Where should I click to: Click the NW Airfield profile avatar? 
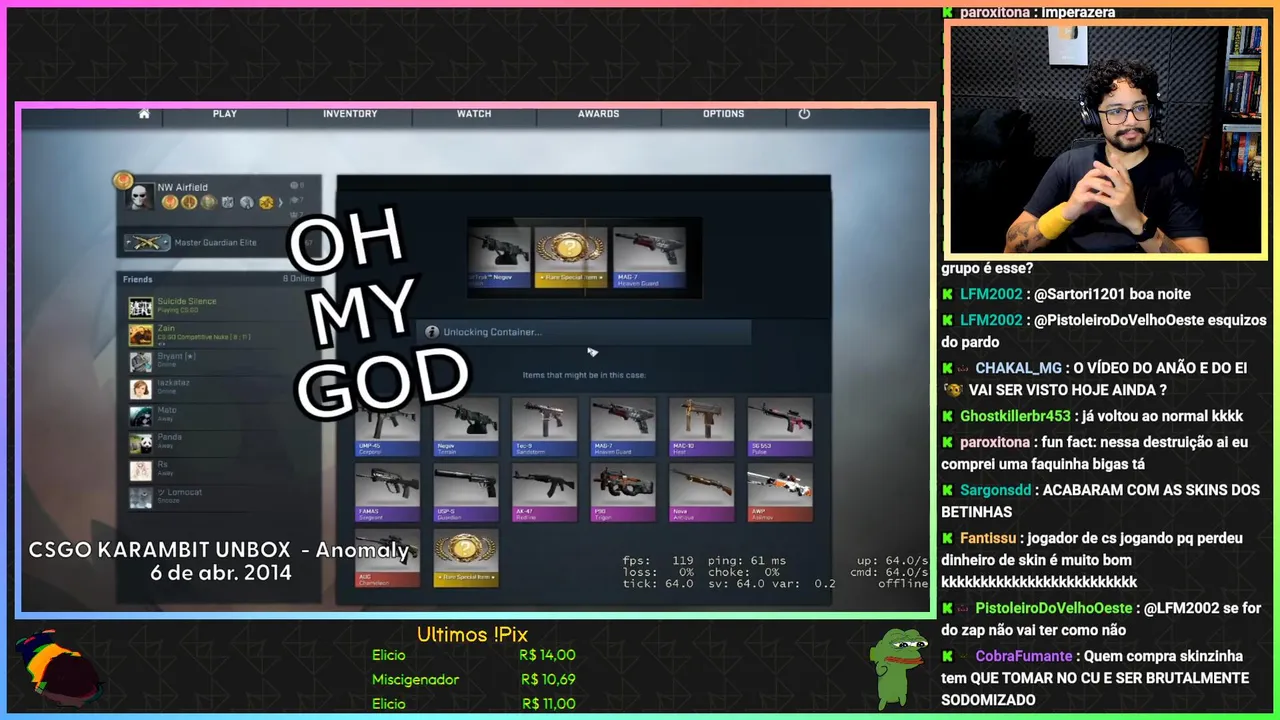click(140, 196)
